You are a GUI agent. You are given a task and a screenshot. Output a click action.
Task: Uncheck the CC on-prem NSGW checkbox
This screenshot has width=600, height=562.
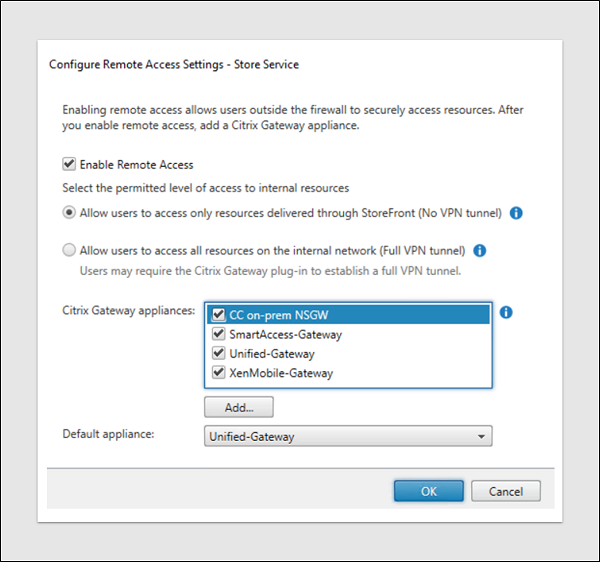218,314
